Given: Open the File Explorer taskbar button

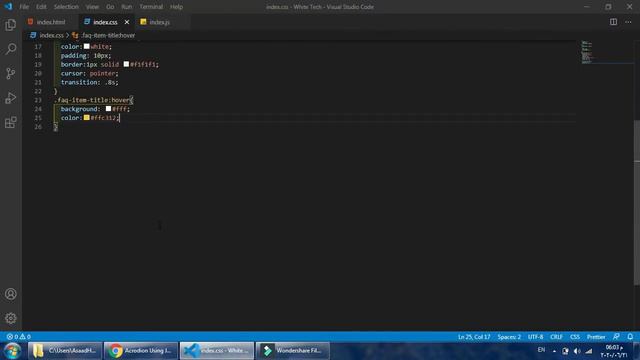Looking at the screenshot, I should coord(65,351).
